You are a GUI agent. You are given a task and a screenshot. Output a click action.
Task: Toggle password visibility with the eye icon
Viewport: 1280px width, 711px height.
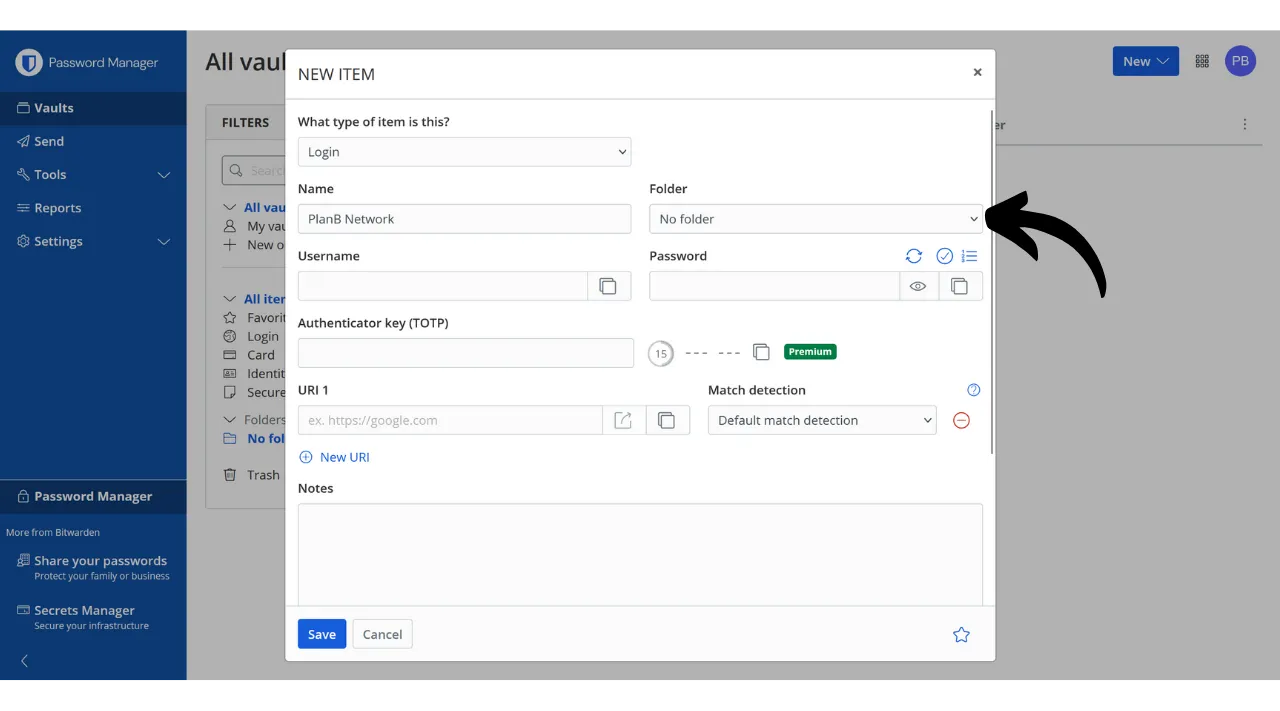pyautogui.click(x=918, y=286)
